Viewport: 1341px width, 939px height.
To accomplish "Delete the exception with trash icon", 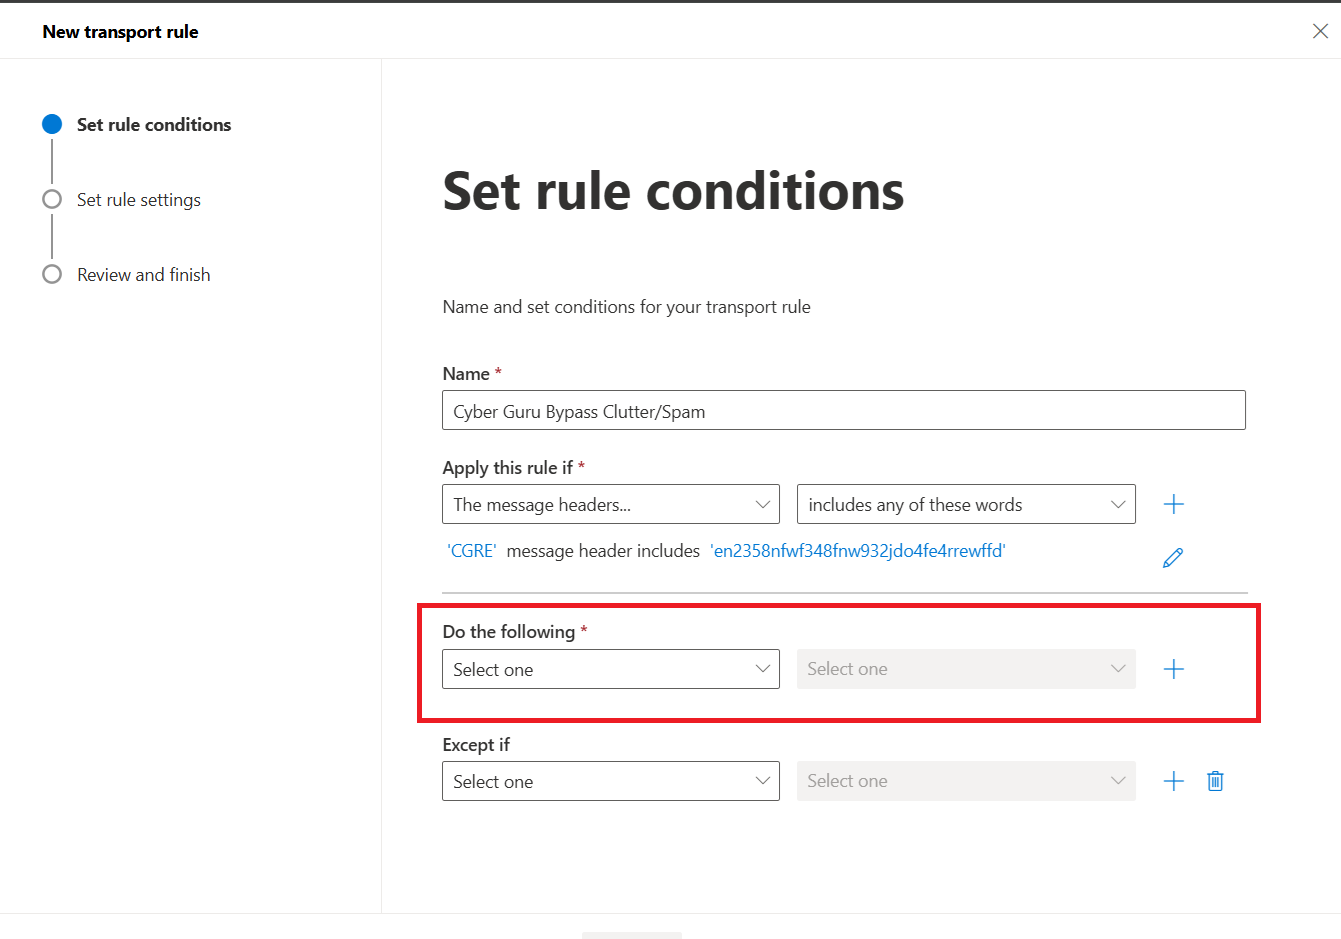I will 1215,781.
